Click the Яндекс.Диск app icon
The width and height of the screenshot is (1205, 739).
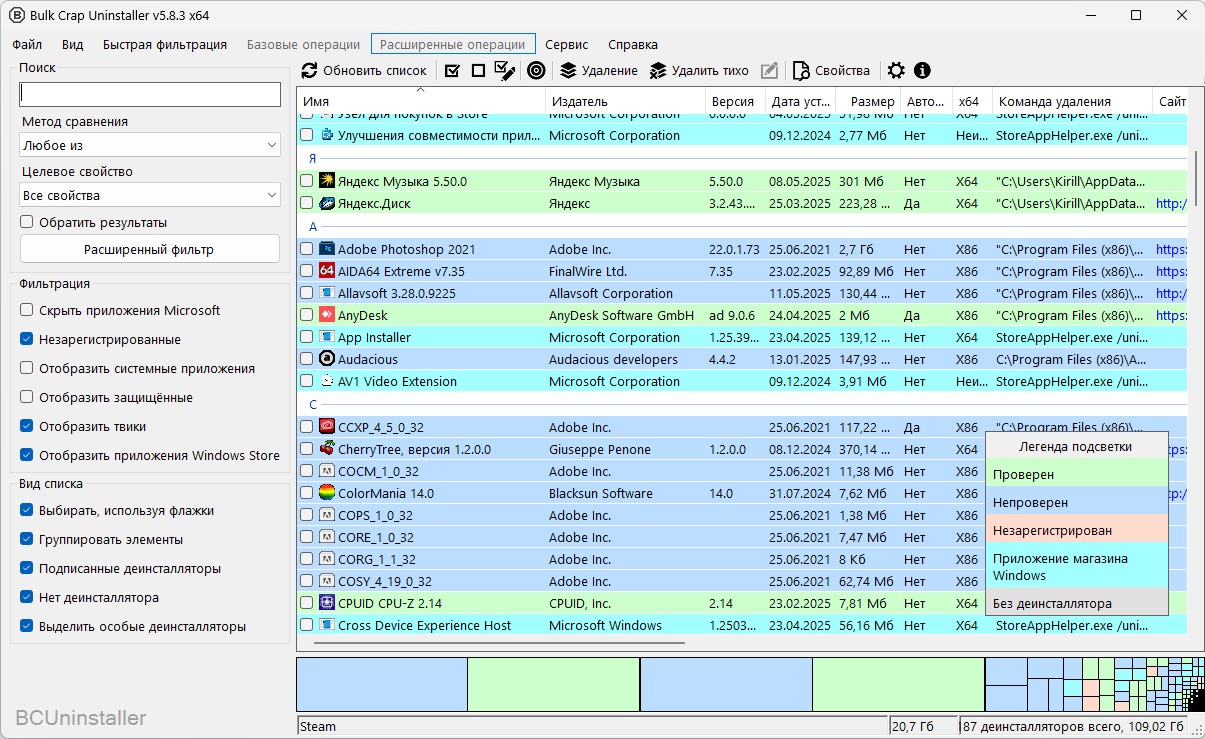pyautogui.click(x=326, y=203)
